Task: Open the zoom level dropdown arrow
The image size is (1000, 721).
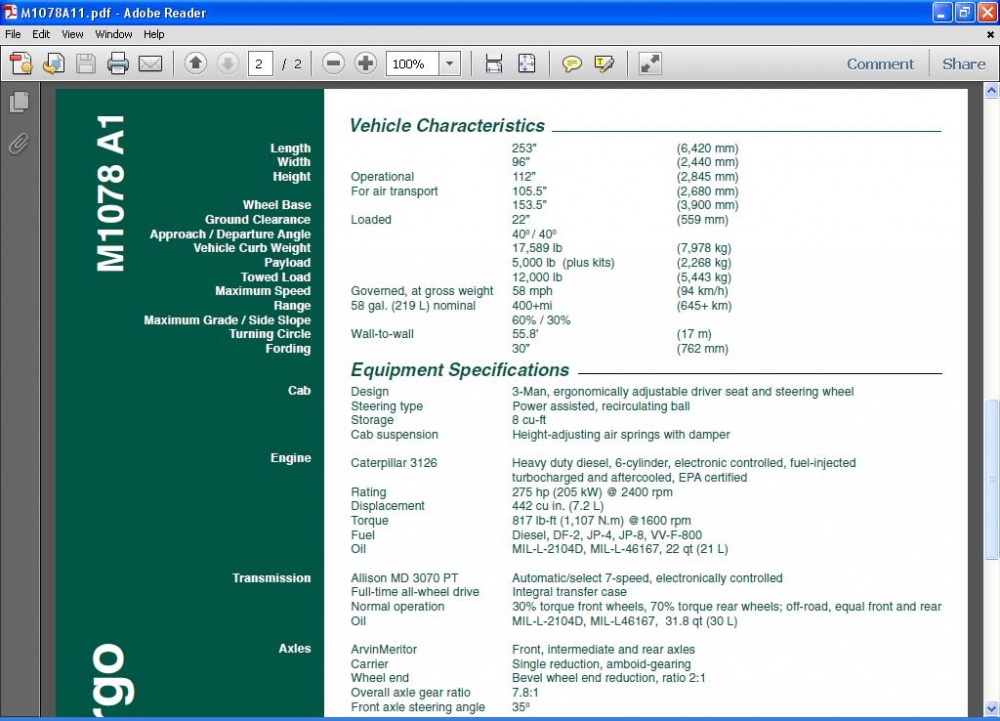Action: pyautogui.click(x=450, y=64)
